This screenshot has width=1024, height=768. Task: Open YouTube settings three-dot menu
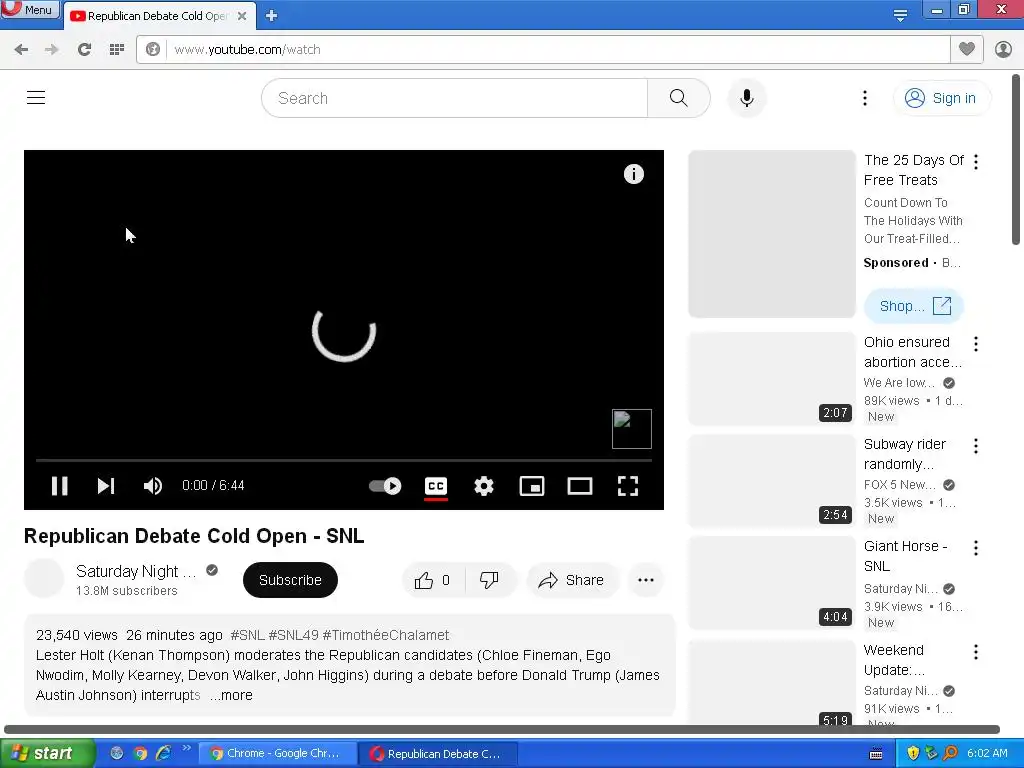(x=865, y=98)
